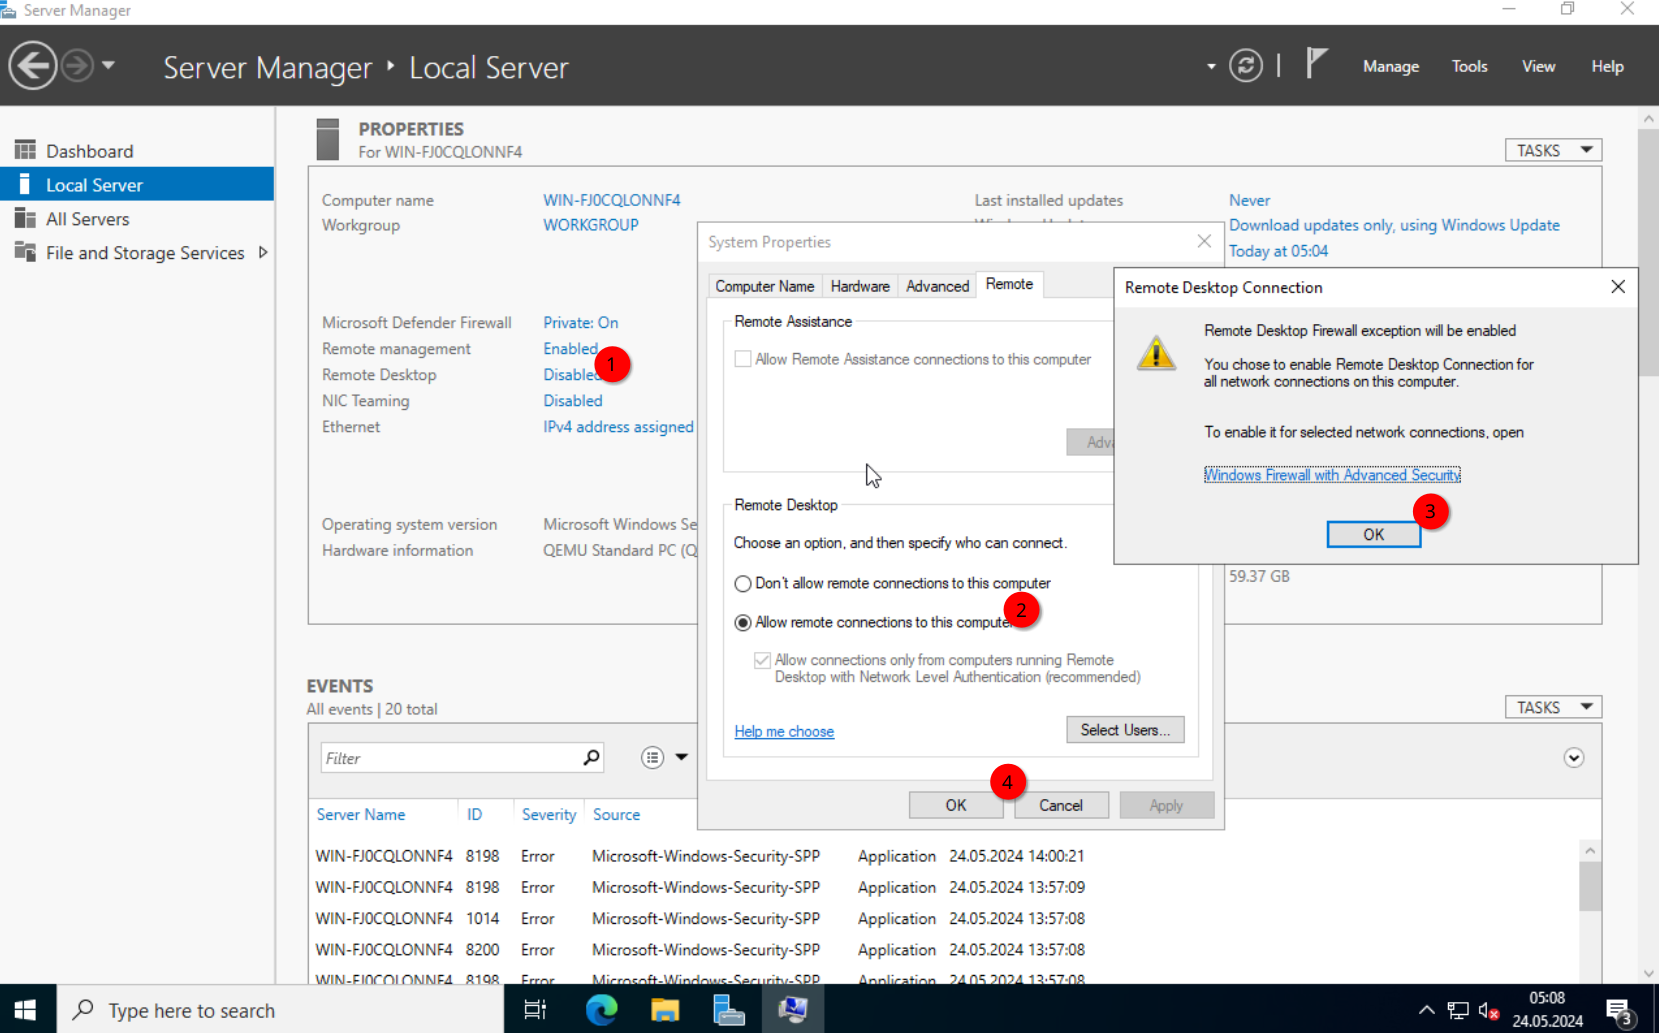Click the events Filter input field
The image size is (1659, 1033).
point(451,758)
